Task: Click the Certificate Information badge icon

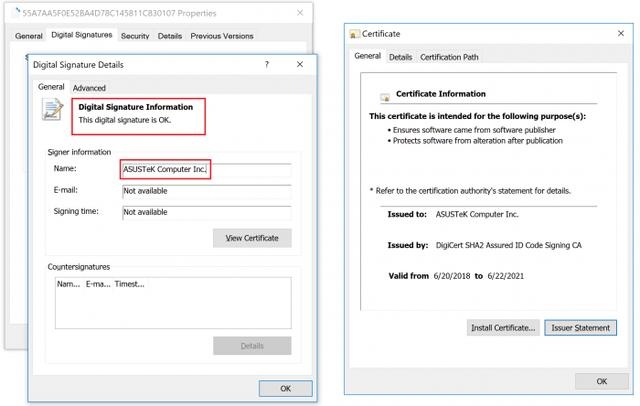Action: [384, 96]
